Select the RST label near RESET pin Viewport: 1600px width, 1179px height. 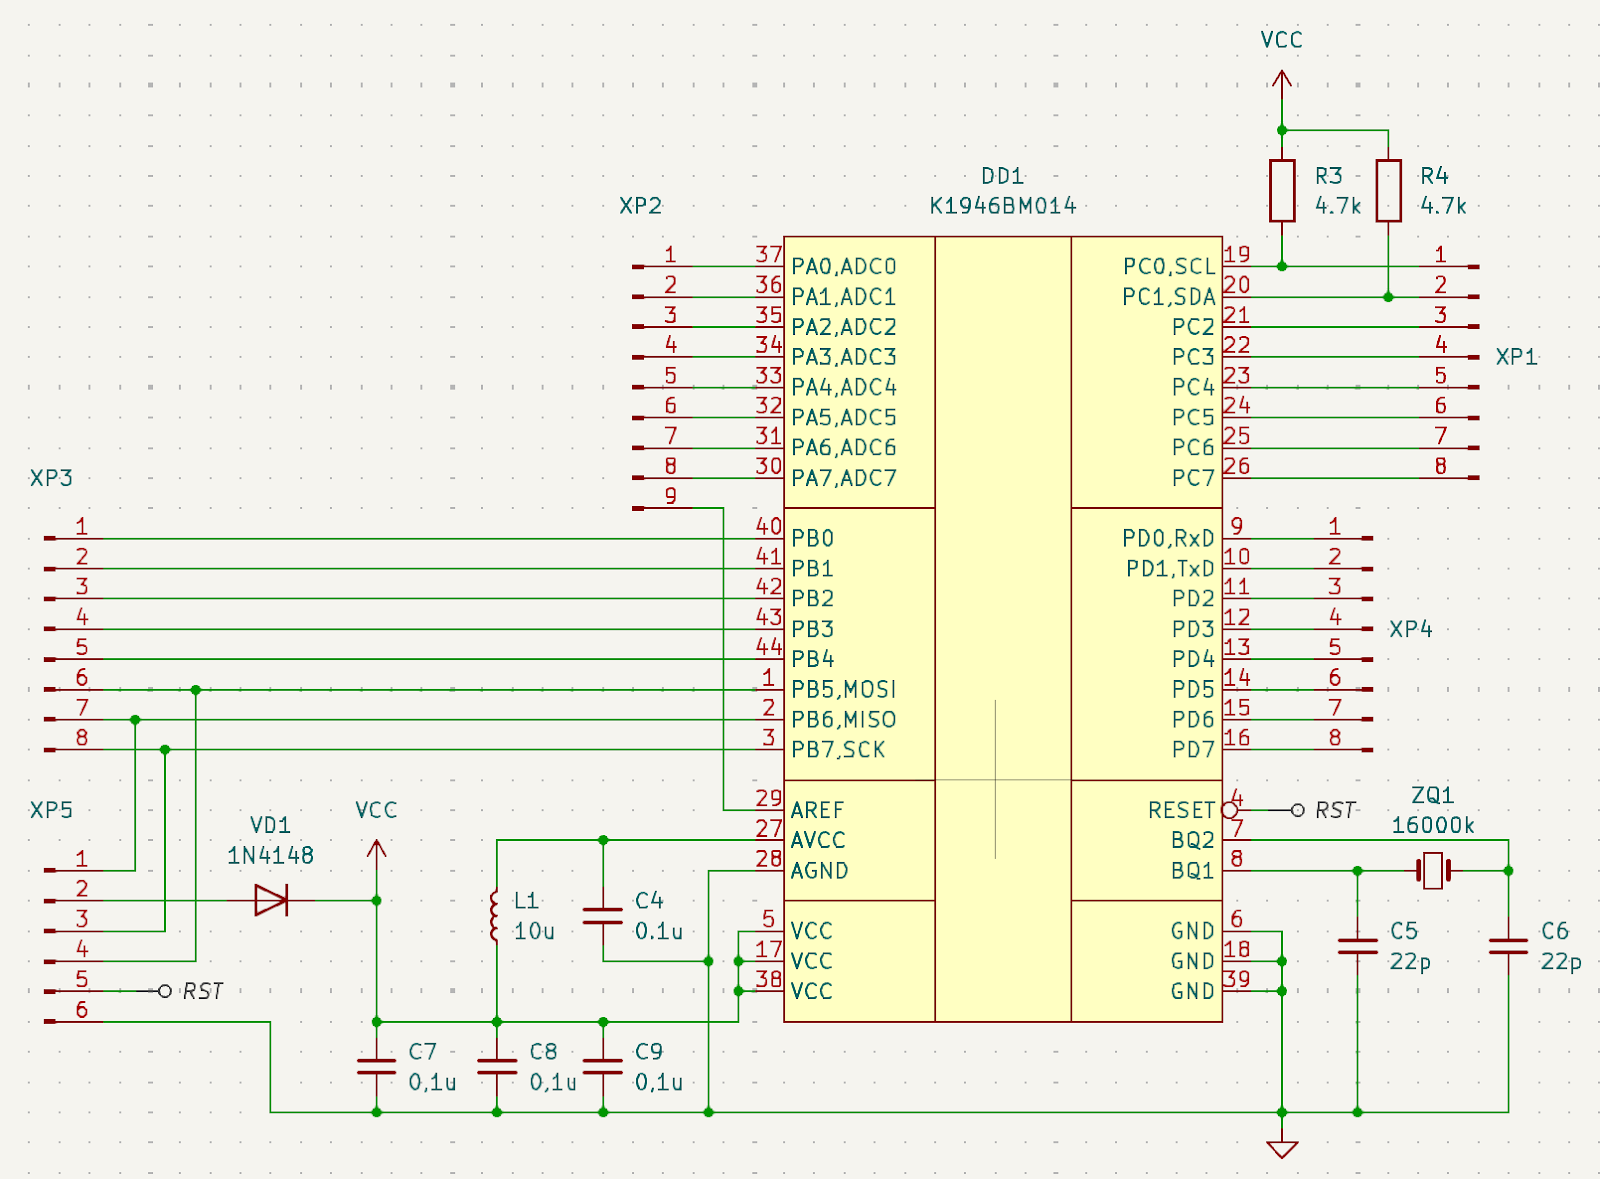[1335, 810]
